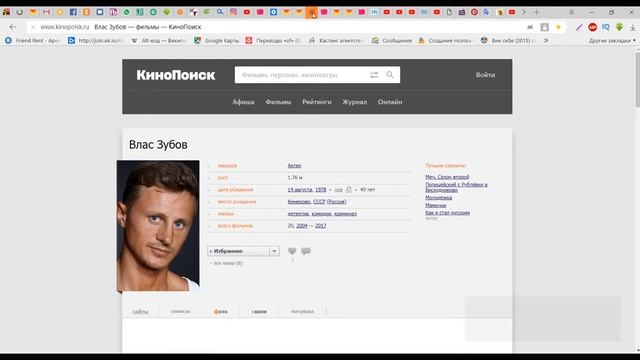Open the детектив genre link
The width and height of the screenshot is (640, 360).
tap(298, 213)
